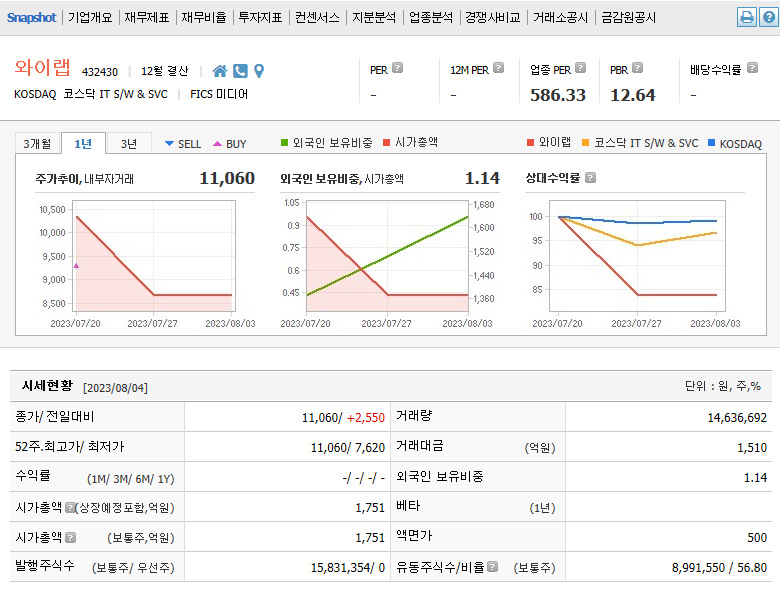Click the print icon at top right
The image size is (780, 593).
[746, 17]
